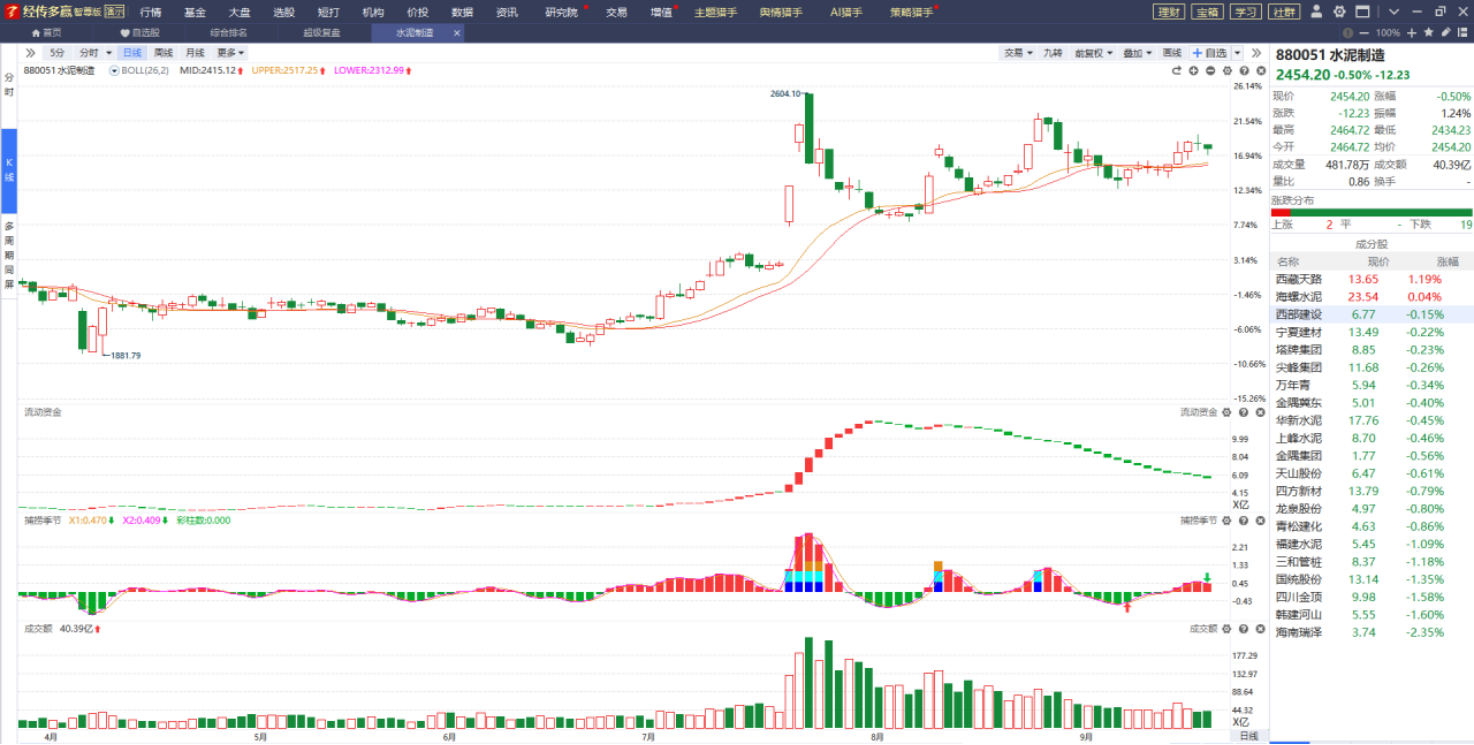Screen dimensions: 1474x745
Task: Open the 前复权 adjustment dropdown
Action: 1092,53
